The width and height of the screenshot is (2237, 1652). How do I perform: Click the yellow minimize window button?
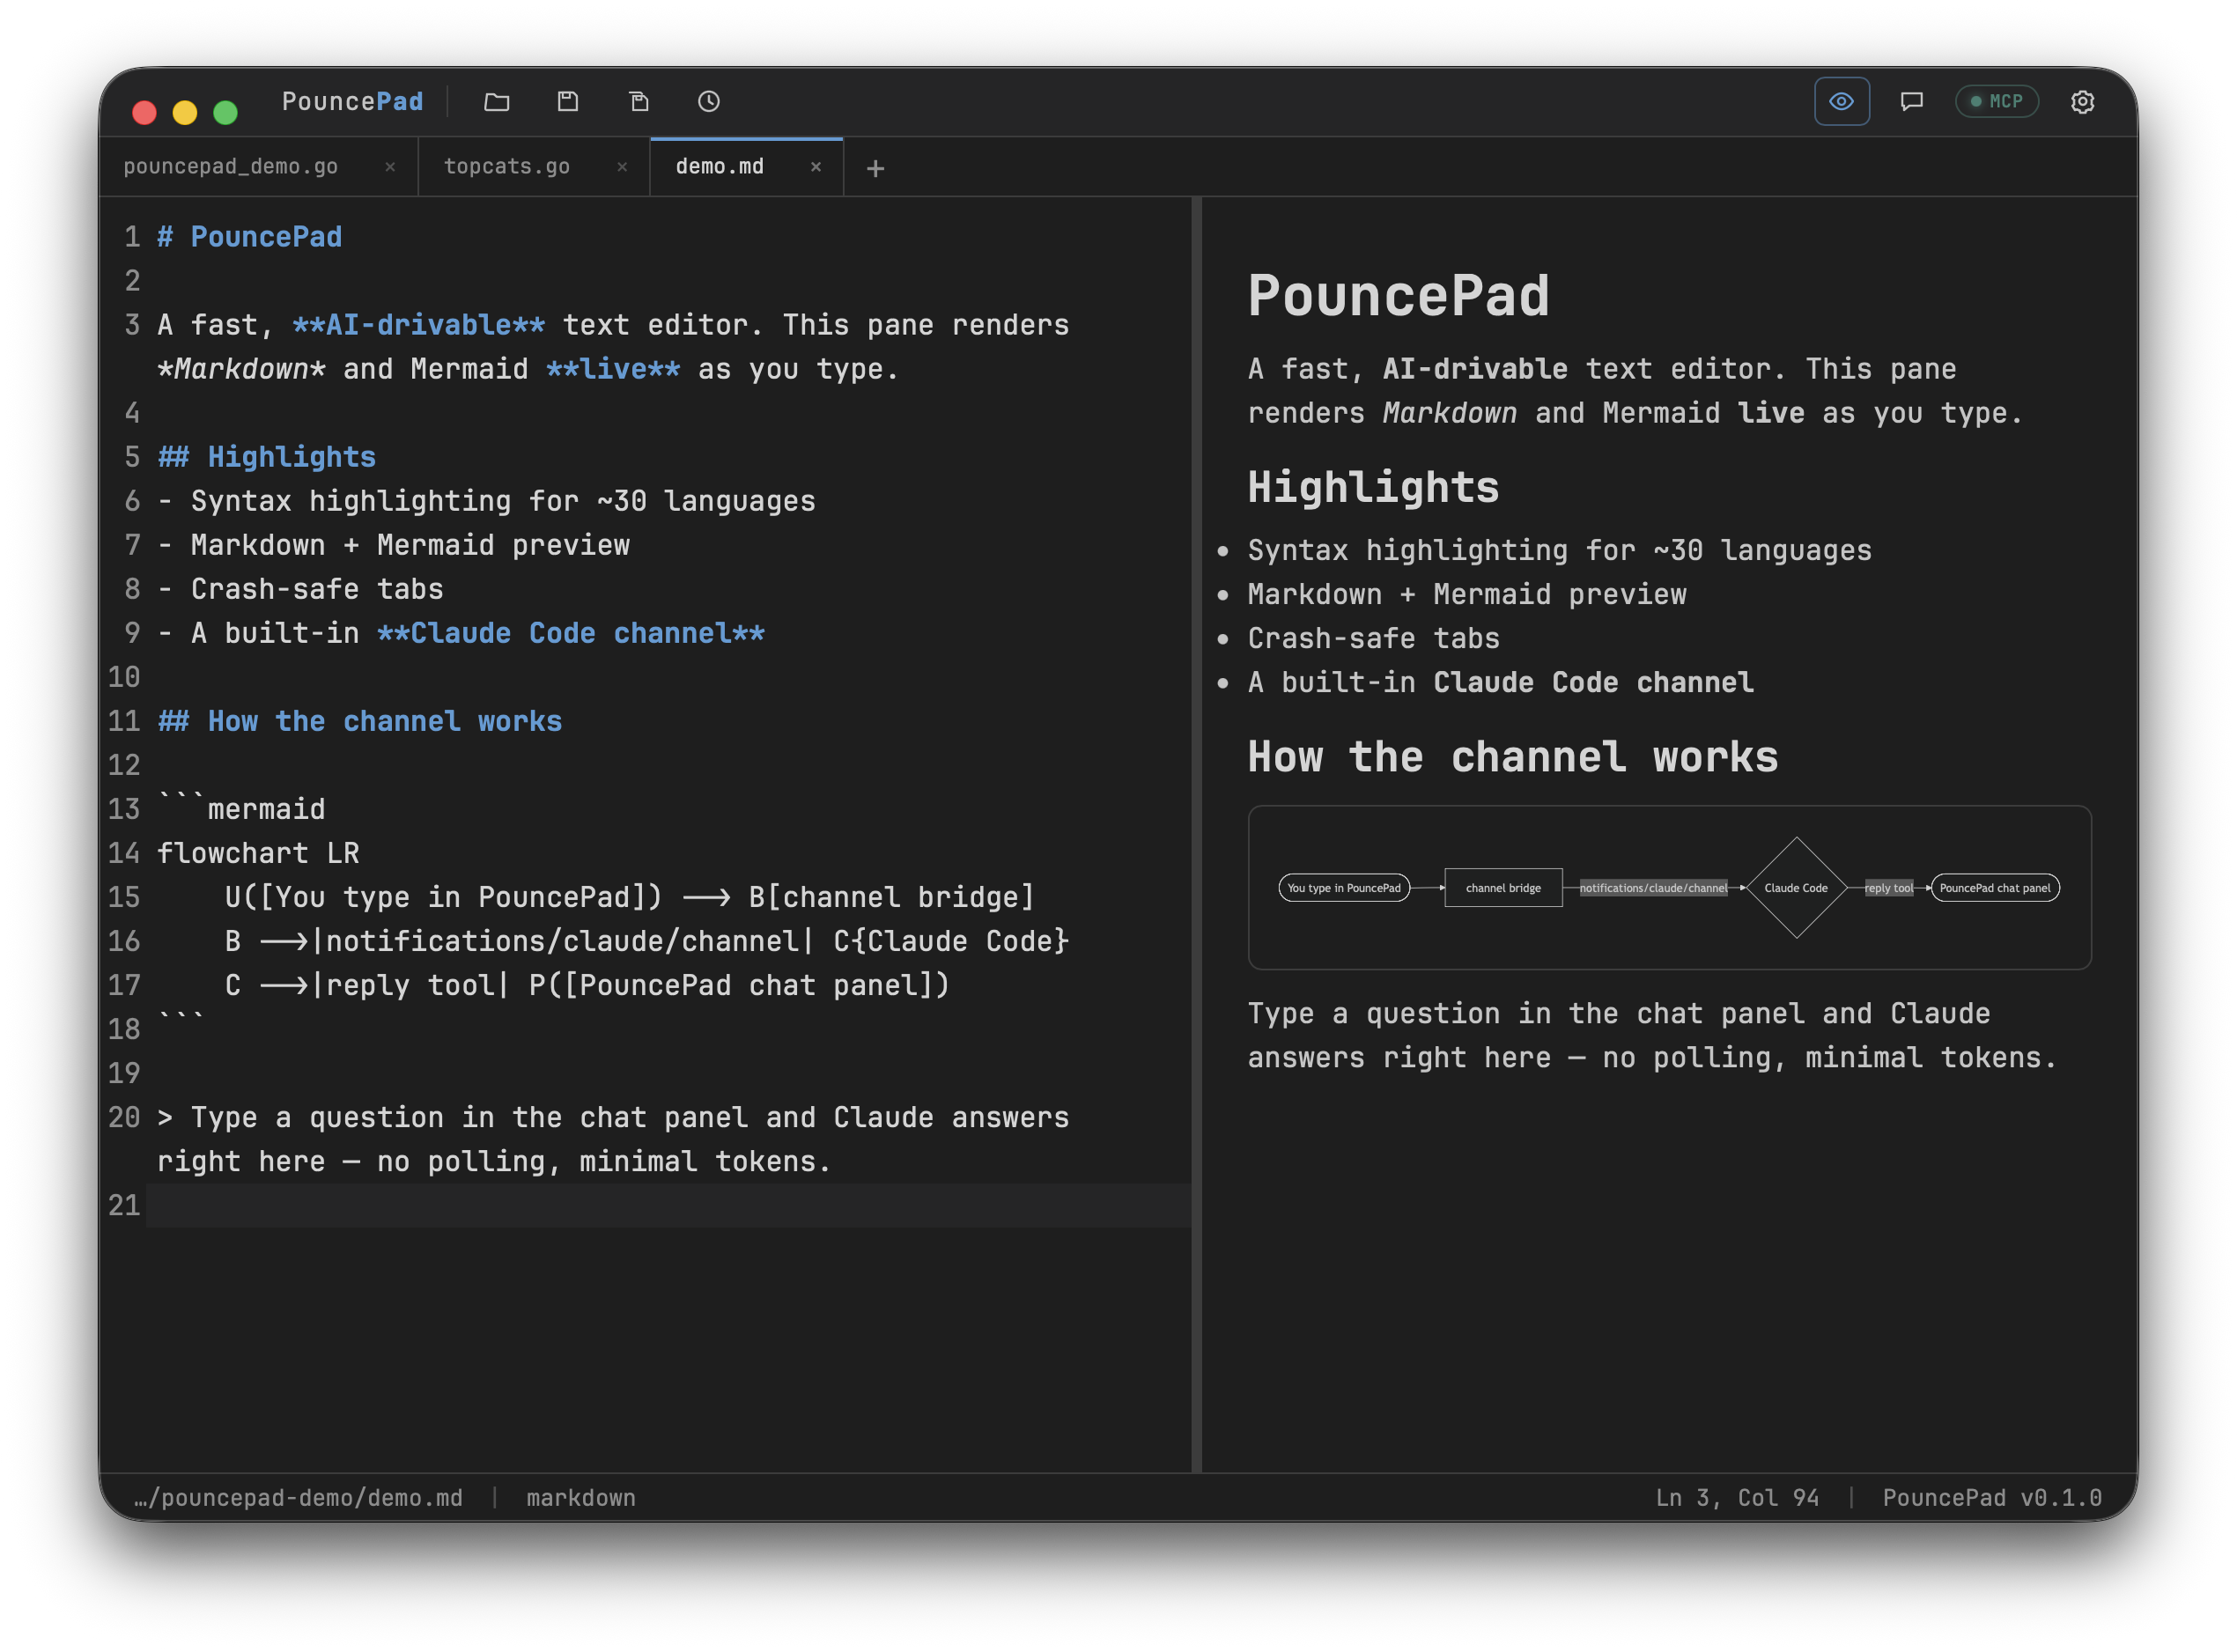point(185,112)
